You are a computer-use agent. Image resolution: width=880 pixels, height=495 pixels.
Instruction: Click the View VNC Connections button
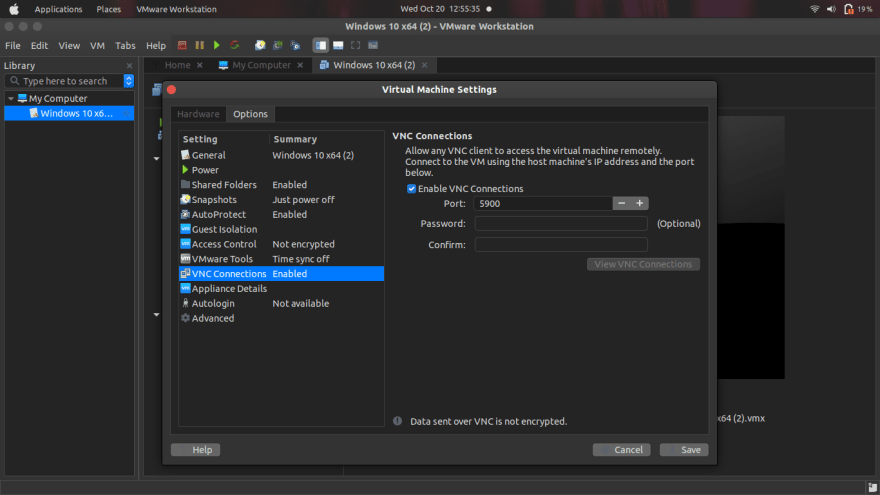click(643, 264)
